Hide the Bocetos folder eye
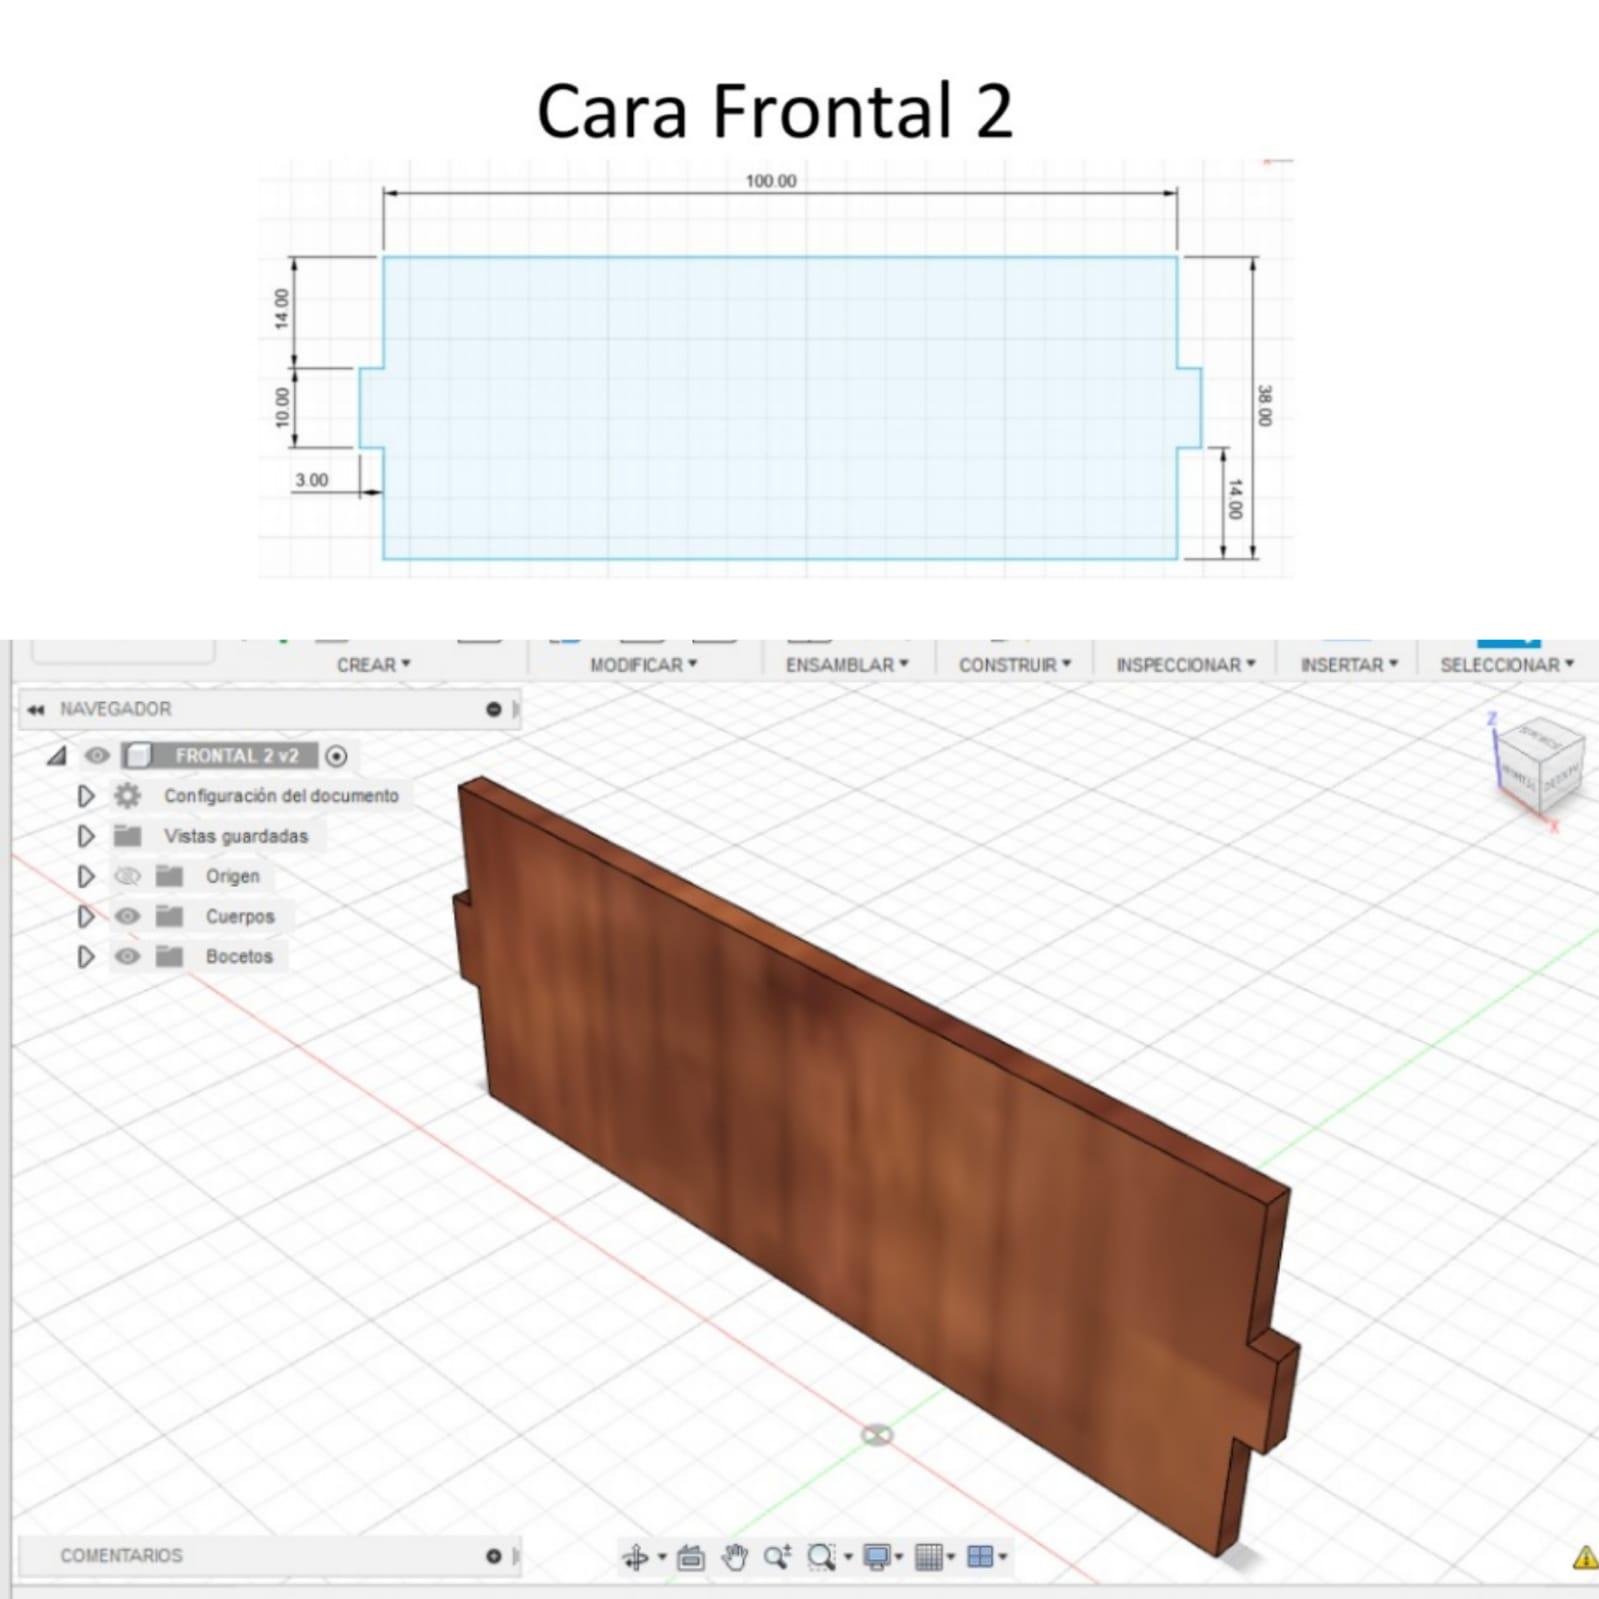 pos(127,956)
